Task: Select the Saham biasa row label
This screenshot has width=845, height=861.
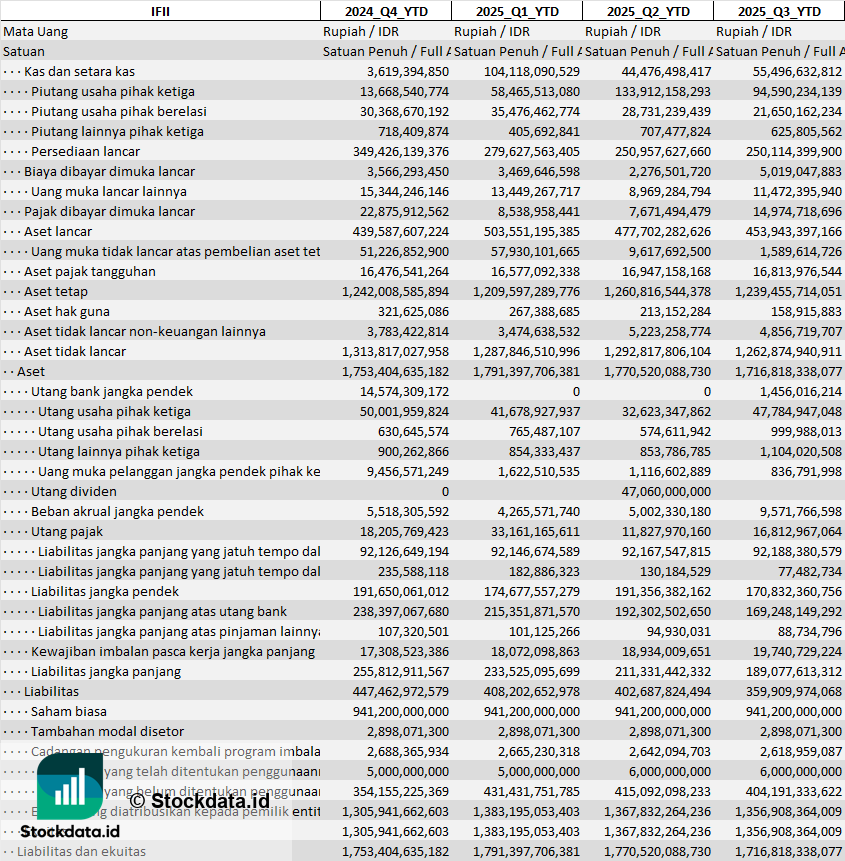Action: 69,712
